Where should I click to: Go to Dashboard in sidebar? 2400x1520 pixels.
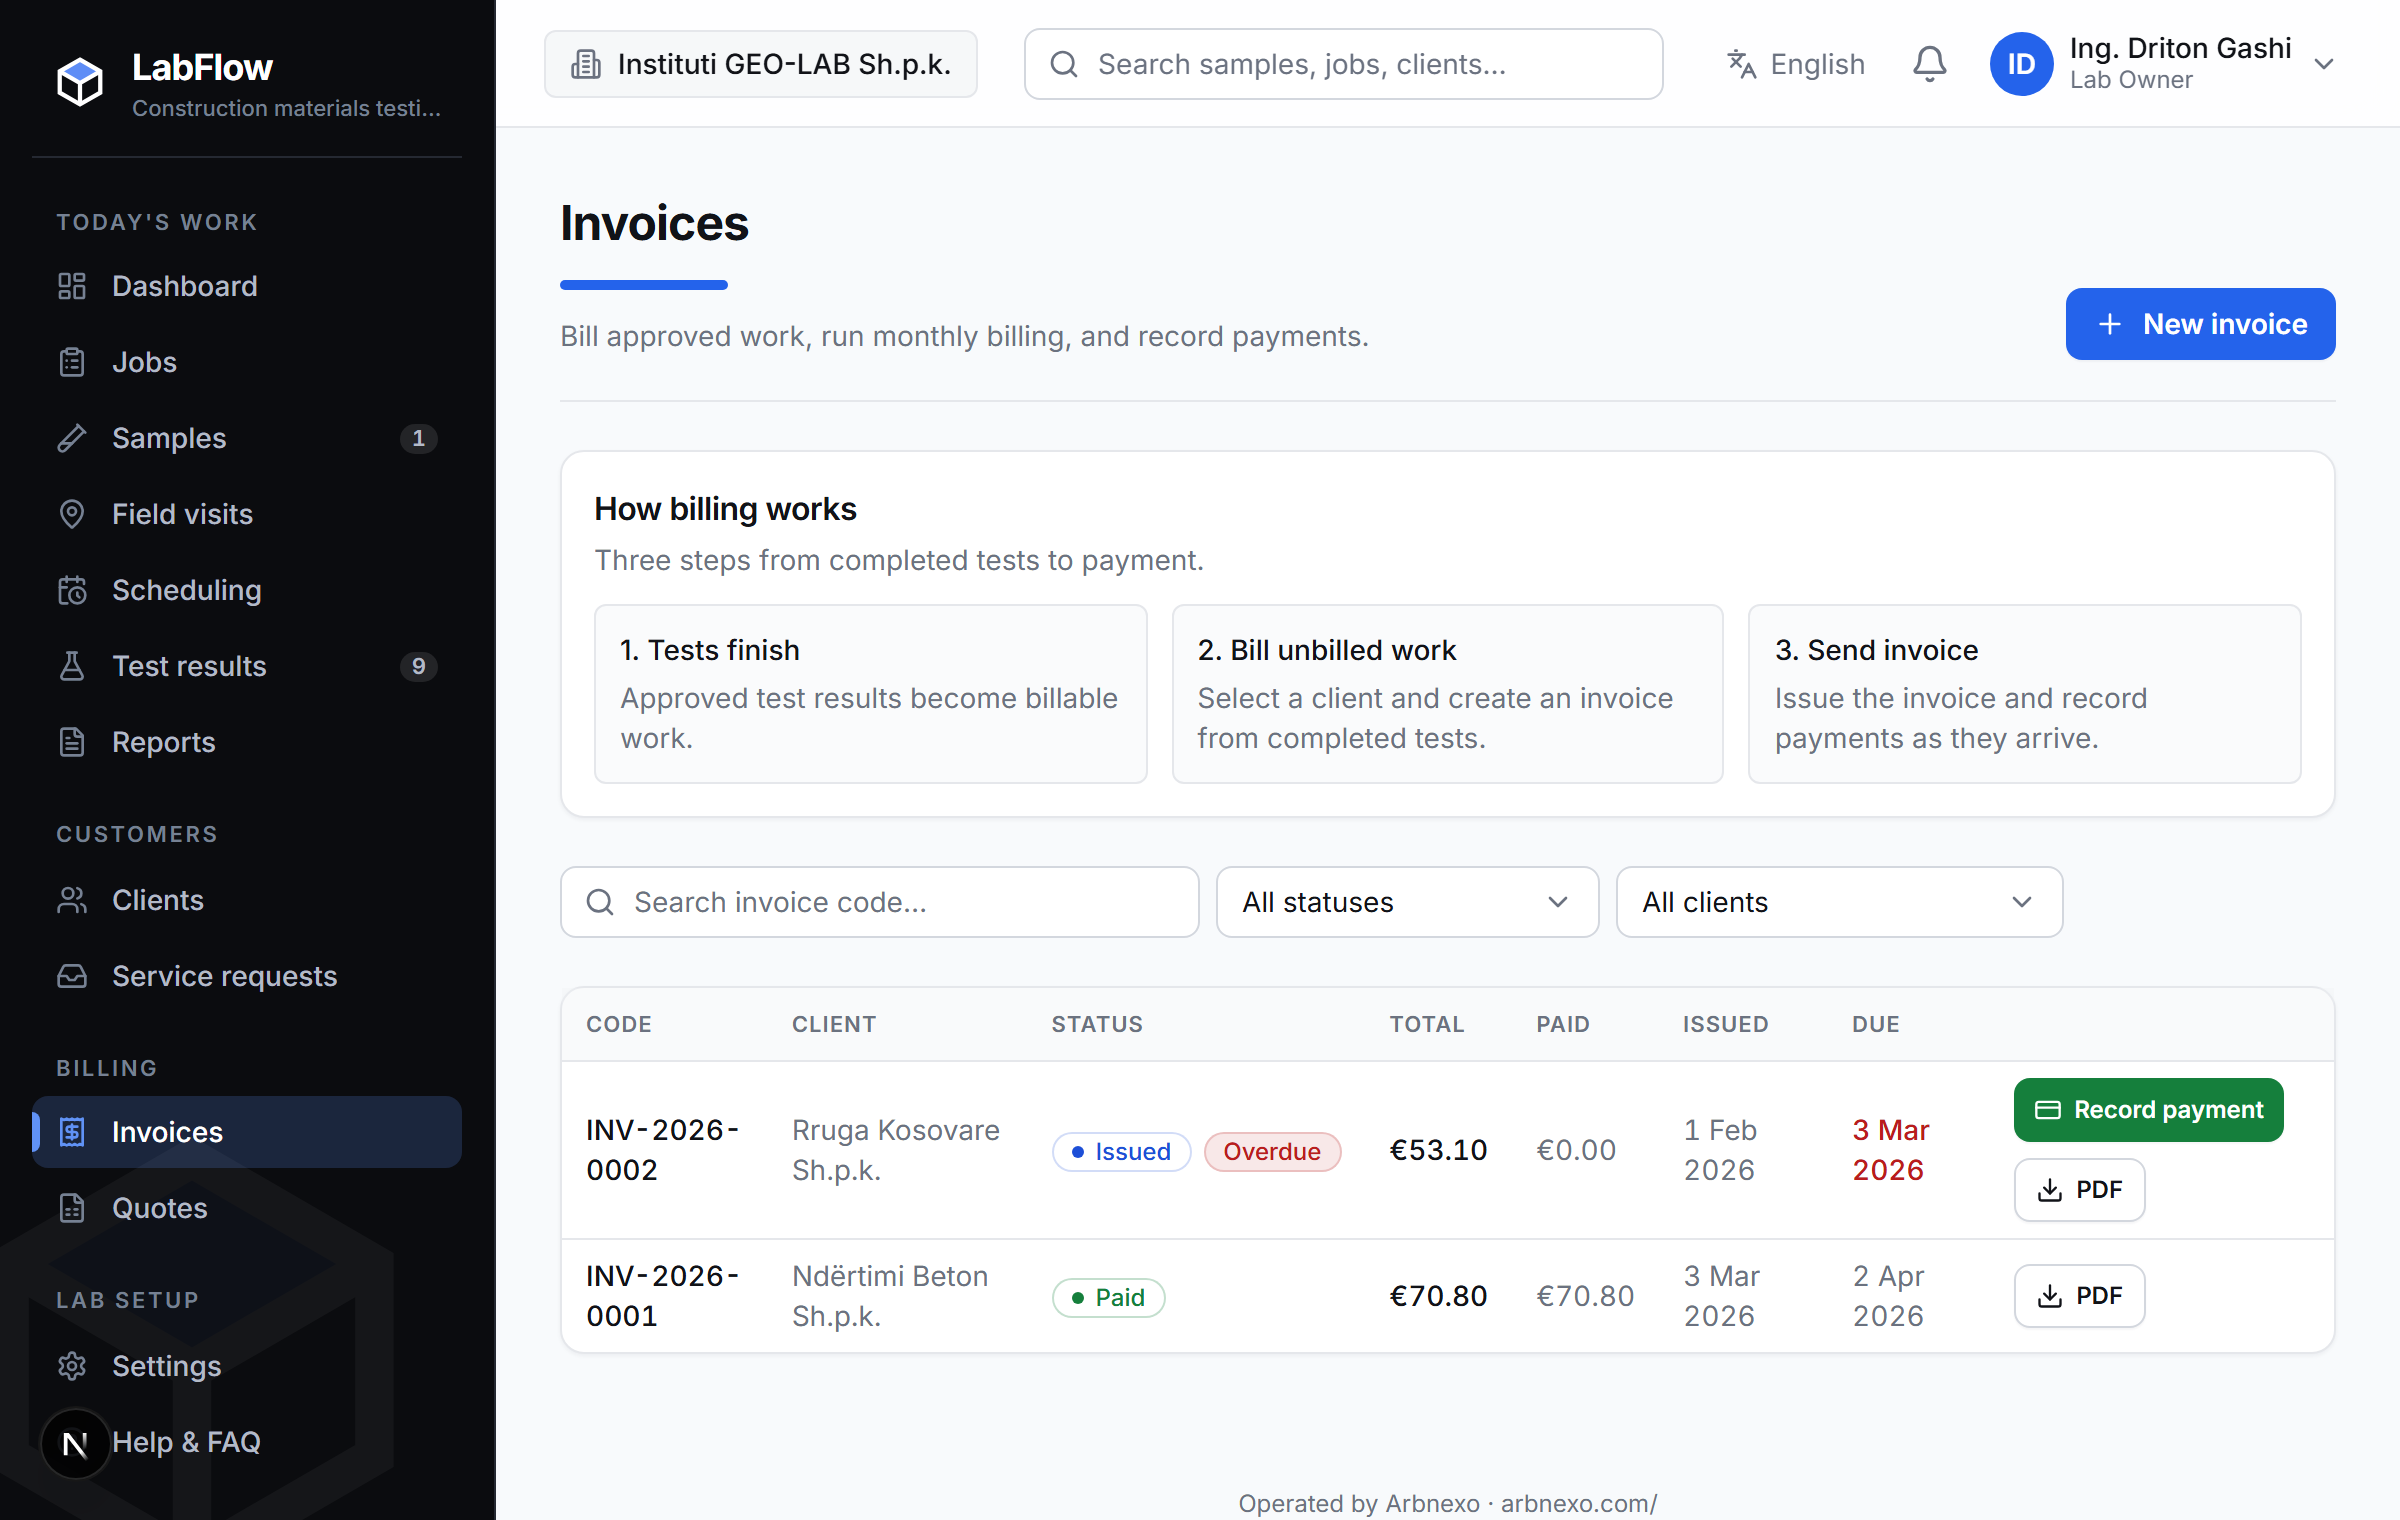[x=247, y=286]
